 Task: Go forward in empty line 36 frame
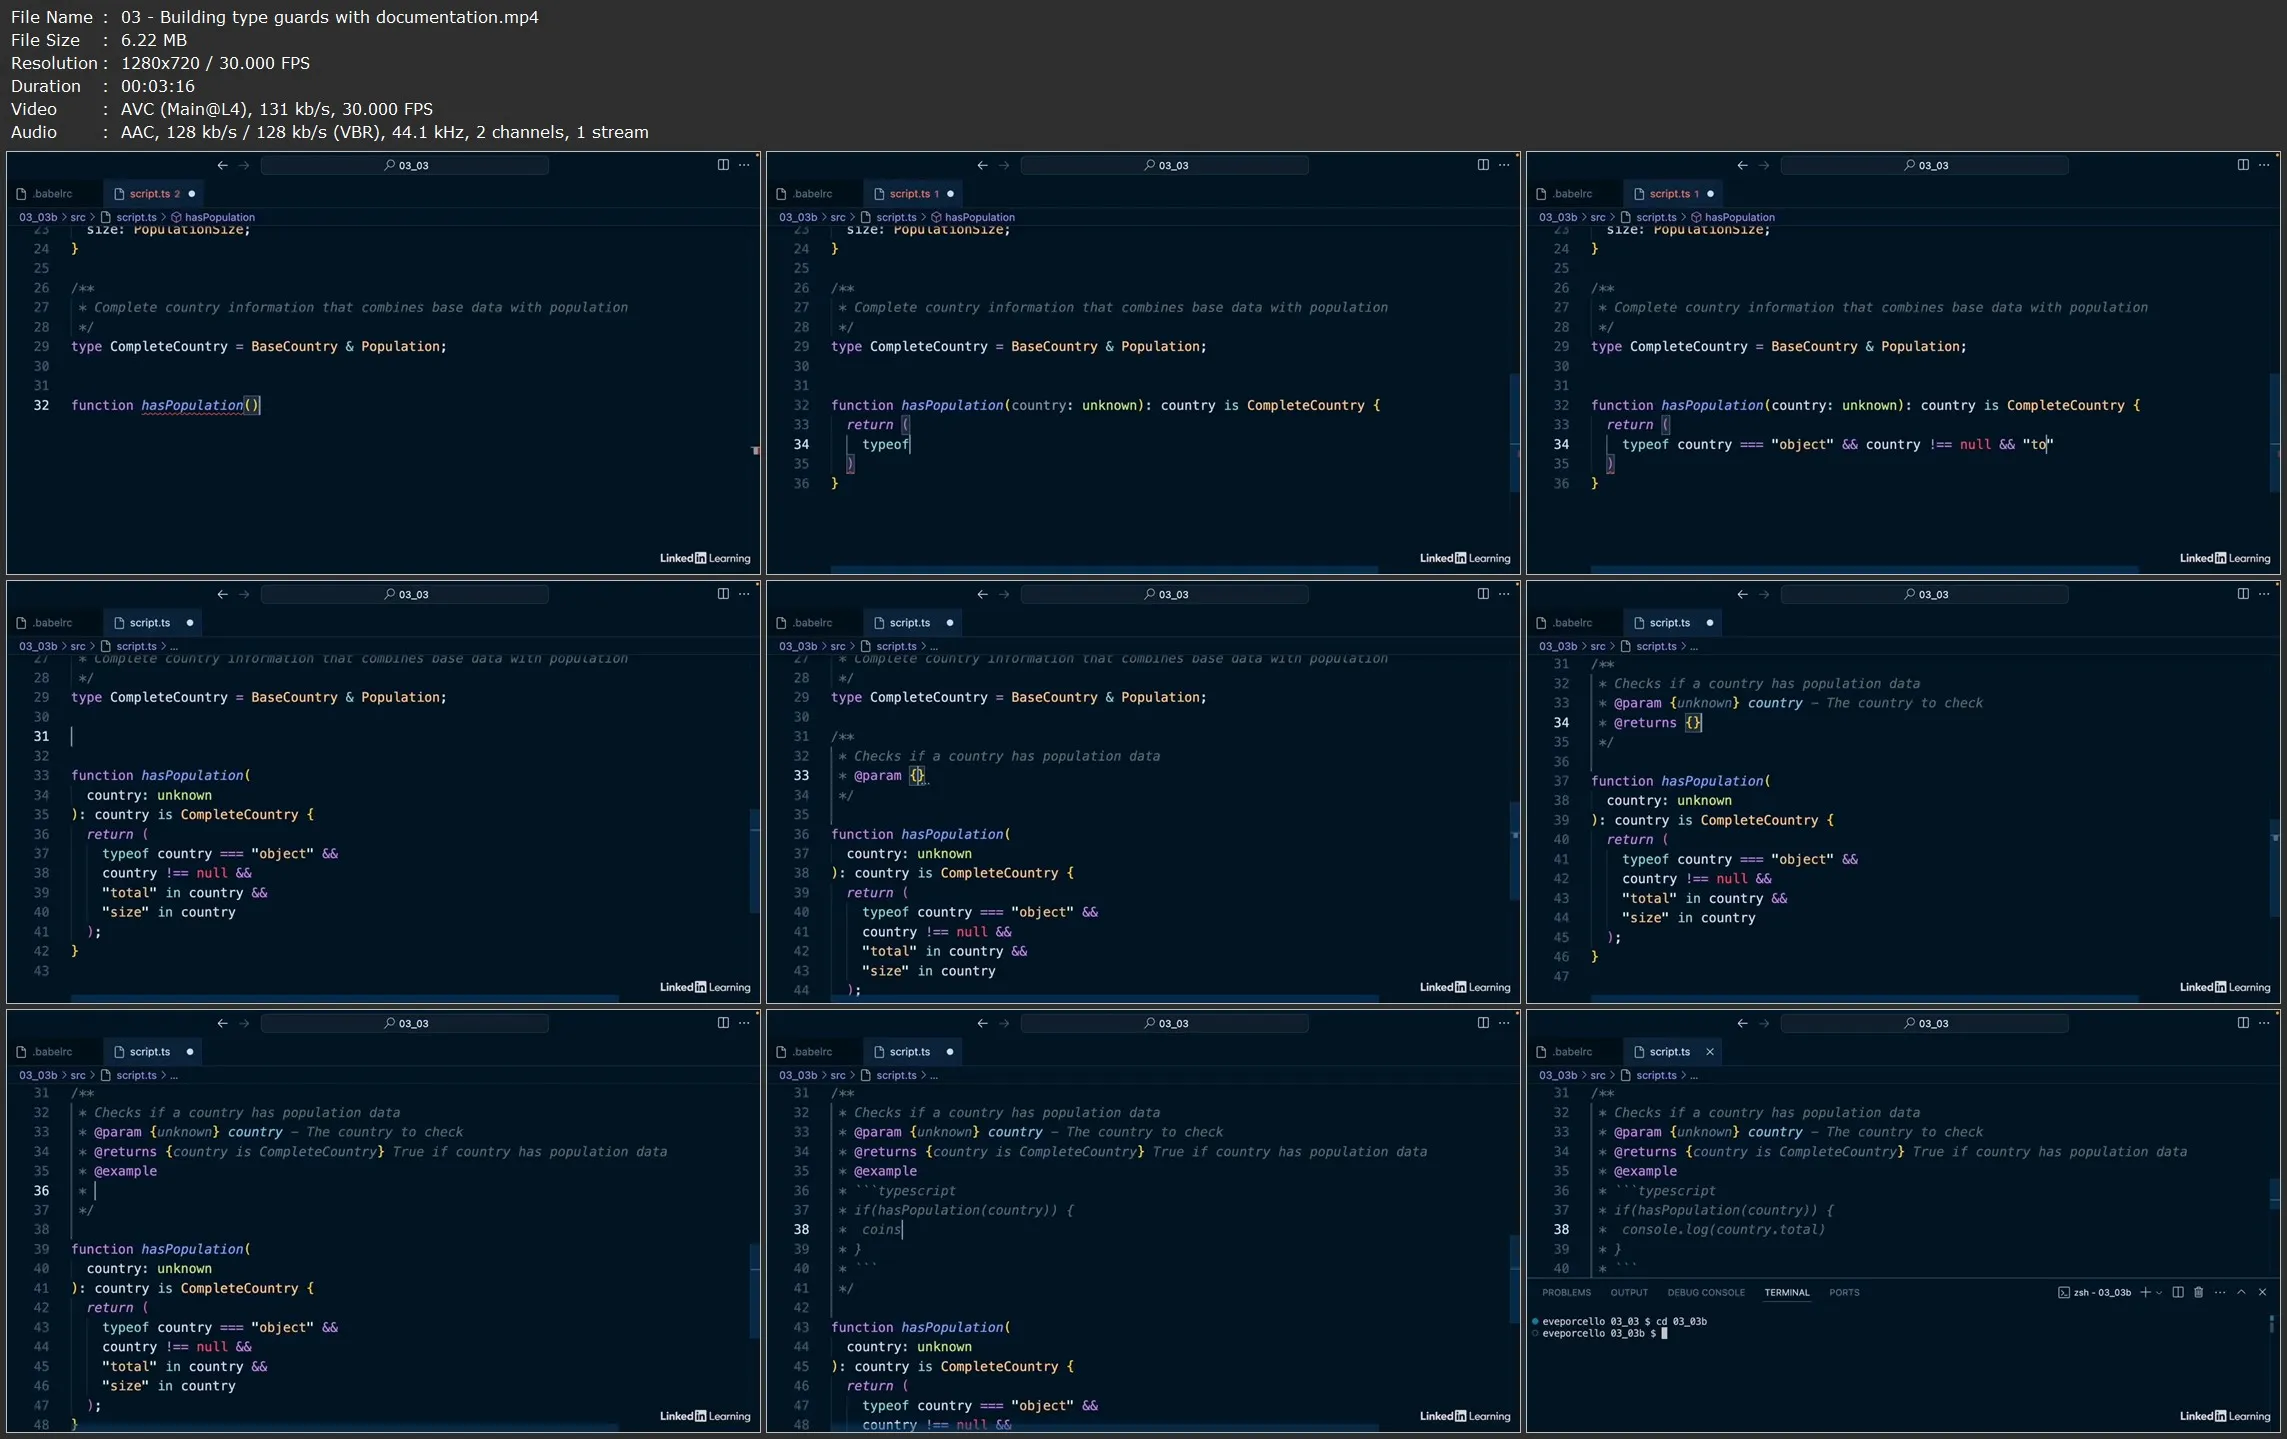[x=244, y=1023]
